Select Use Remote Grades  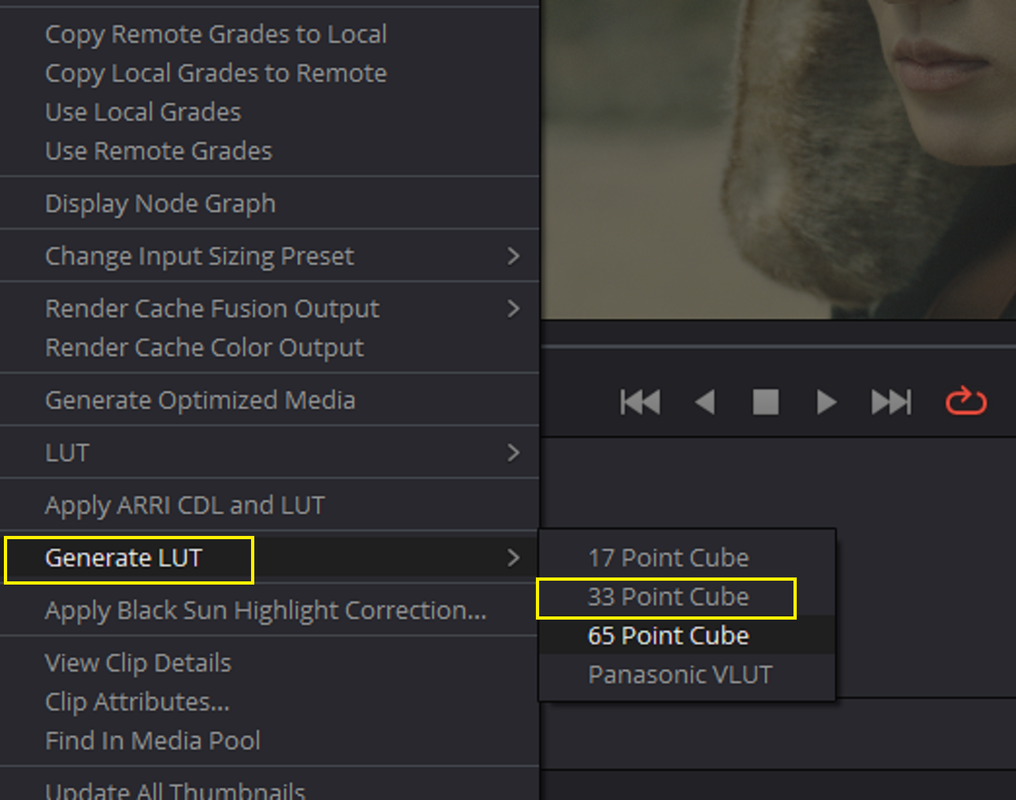159,151
